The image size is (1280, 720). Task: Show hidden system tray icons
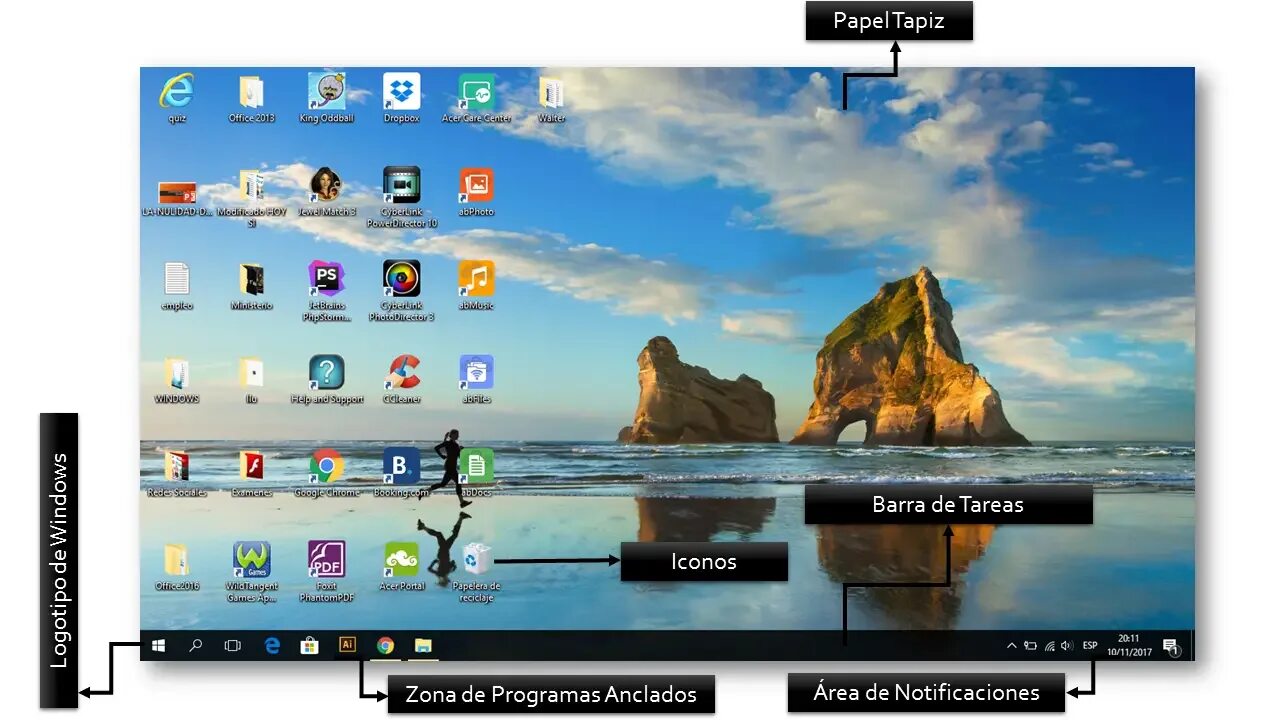pyautogui.click(x=1012, y=646)
